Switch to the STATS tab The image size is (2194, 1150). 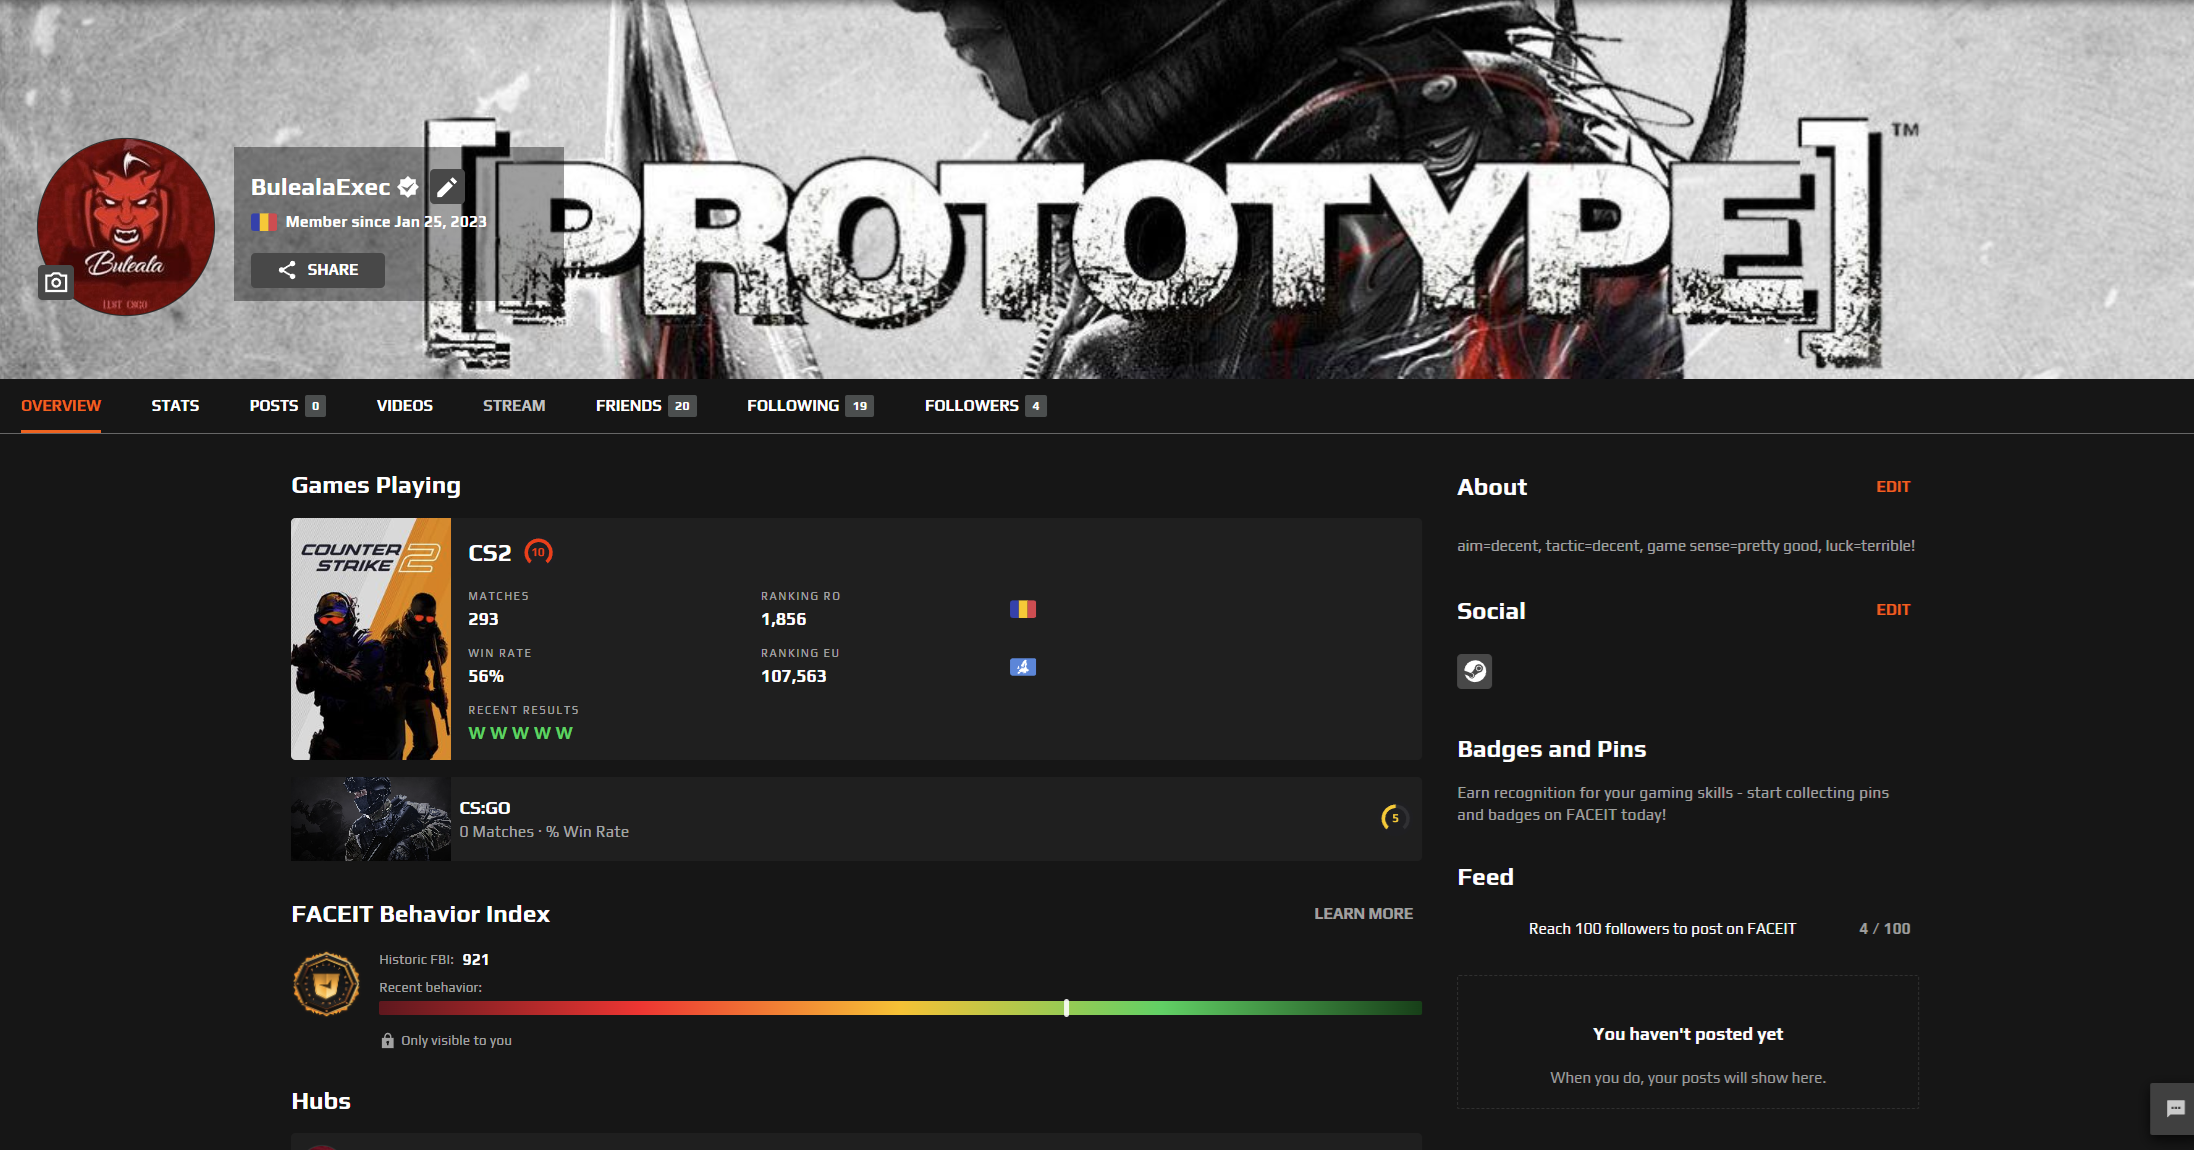point(175,406)
